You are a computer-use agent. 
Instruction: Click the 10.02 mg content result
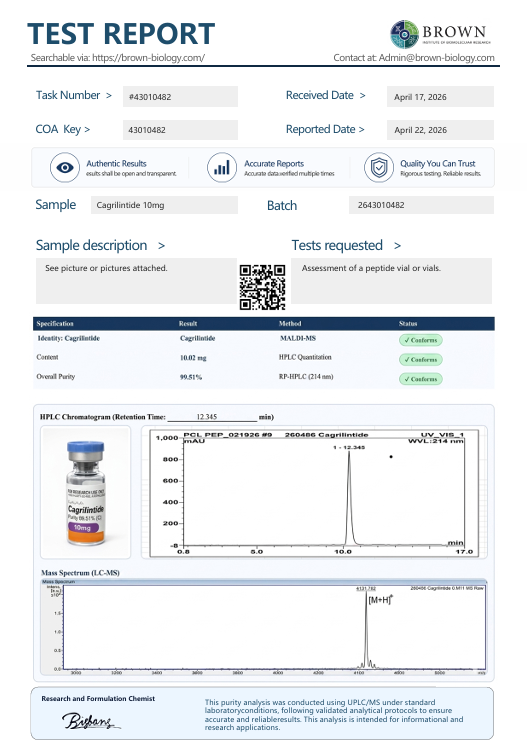click(193, 358)
